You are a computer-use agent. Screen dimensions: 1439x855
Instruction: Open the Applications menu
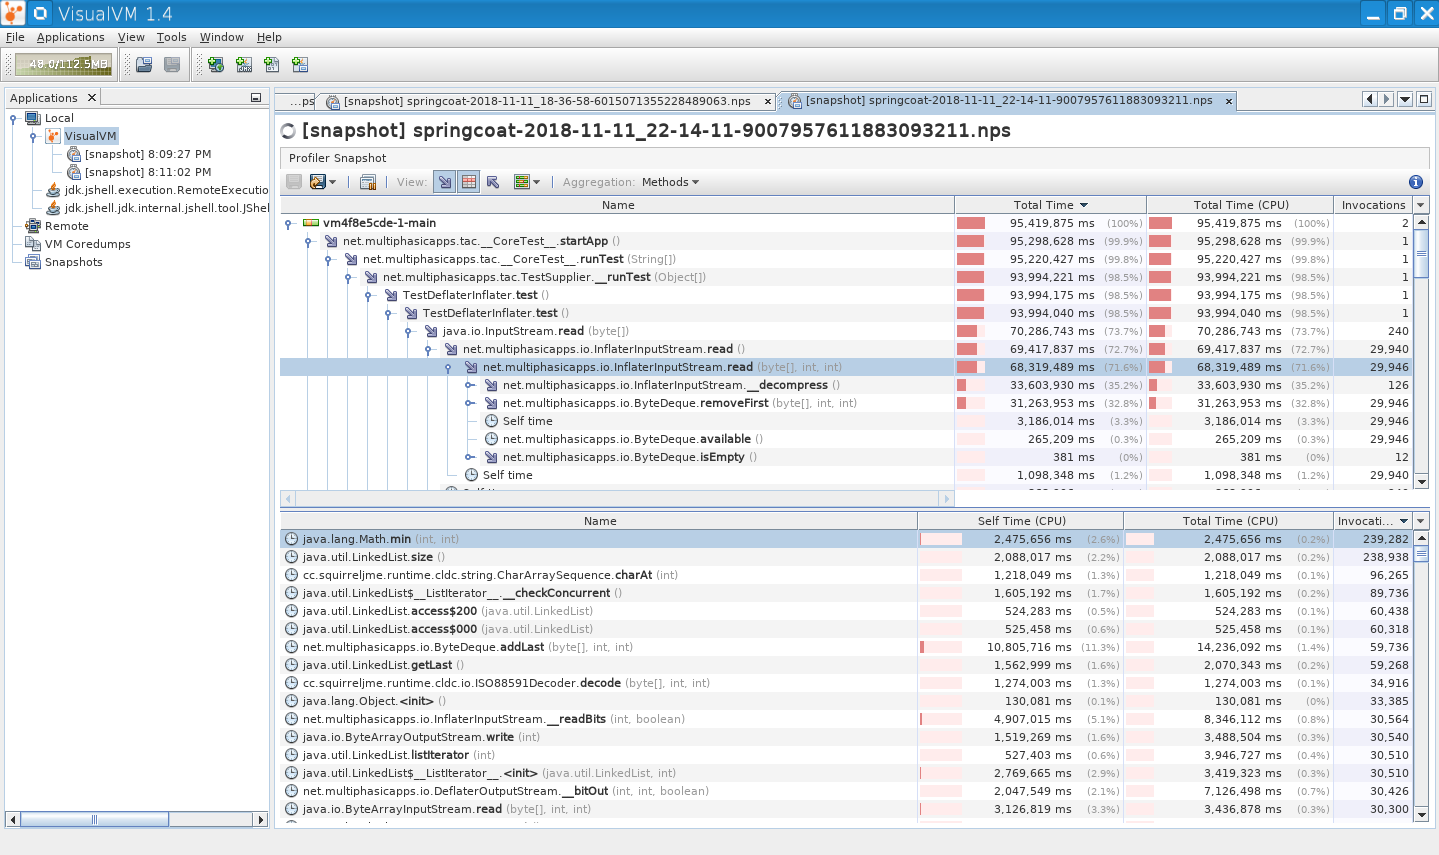click(x=70, y=37)
